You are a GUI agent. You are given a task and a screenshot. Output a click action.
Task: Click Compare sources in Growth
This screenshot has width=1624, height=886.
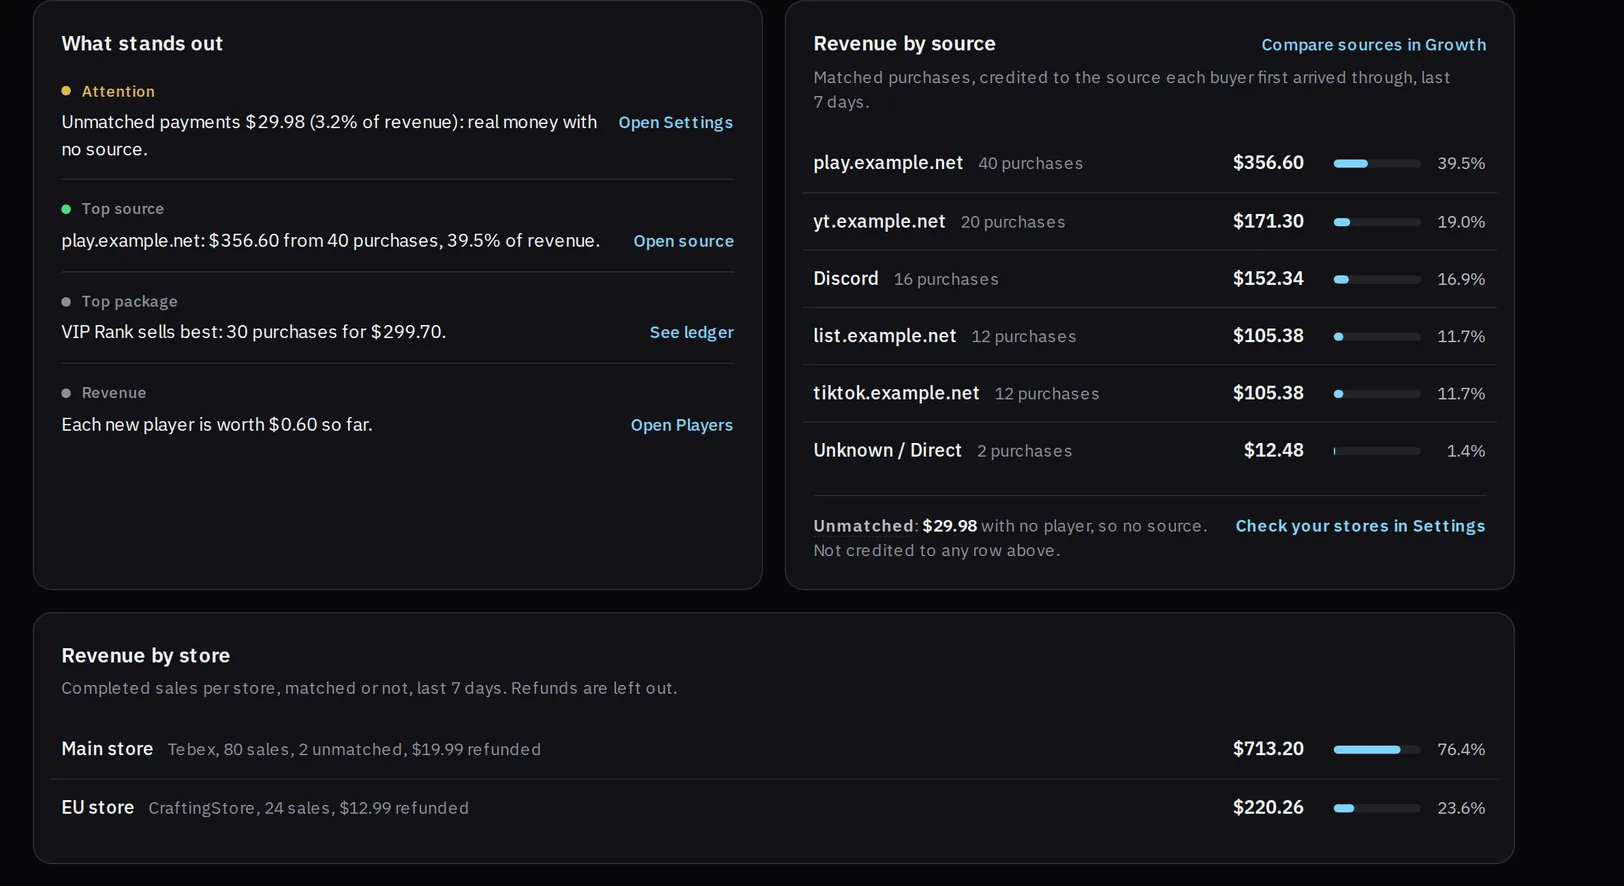(x=1373, y=45)
